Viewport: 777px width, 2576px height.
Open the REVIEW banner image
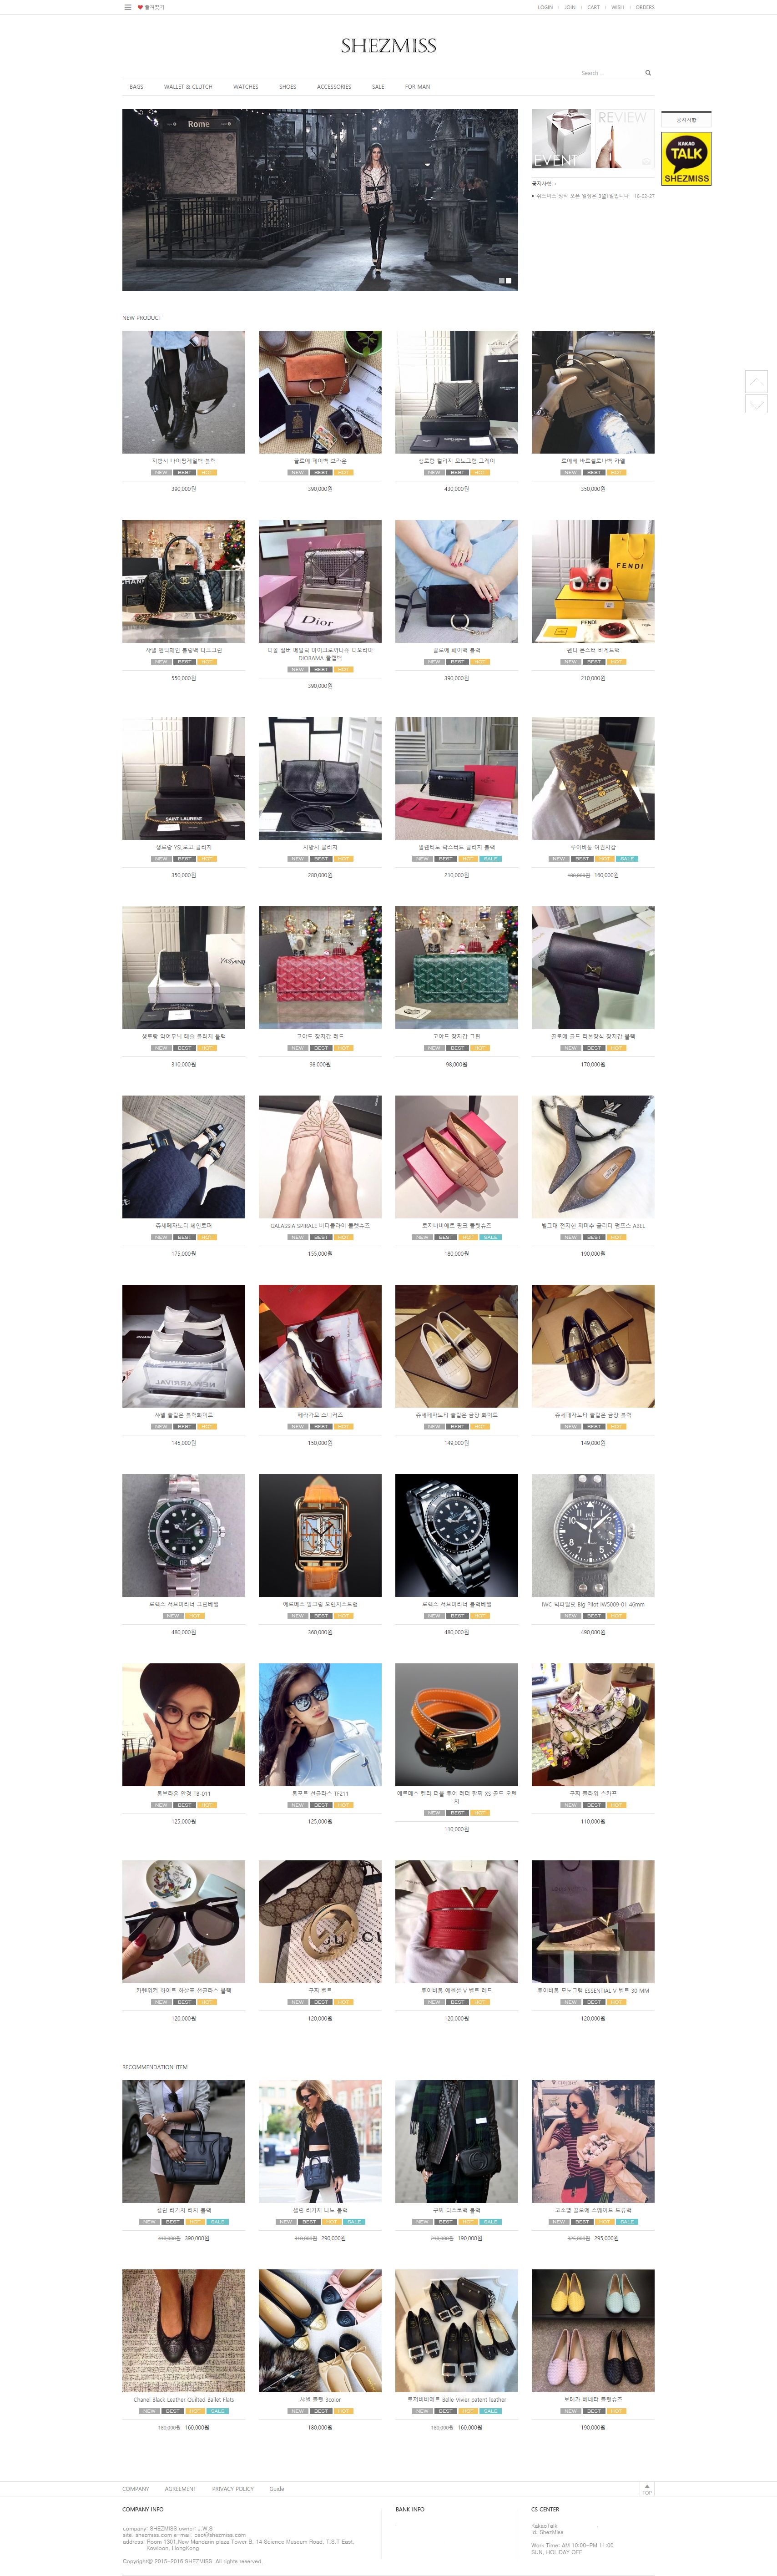[x=625, y=139]
